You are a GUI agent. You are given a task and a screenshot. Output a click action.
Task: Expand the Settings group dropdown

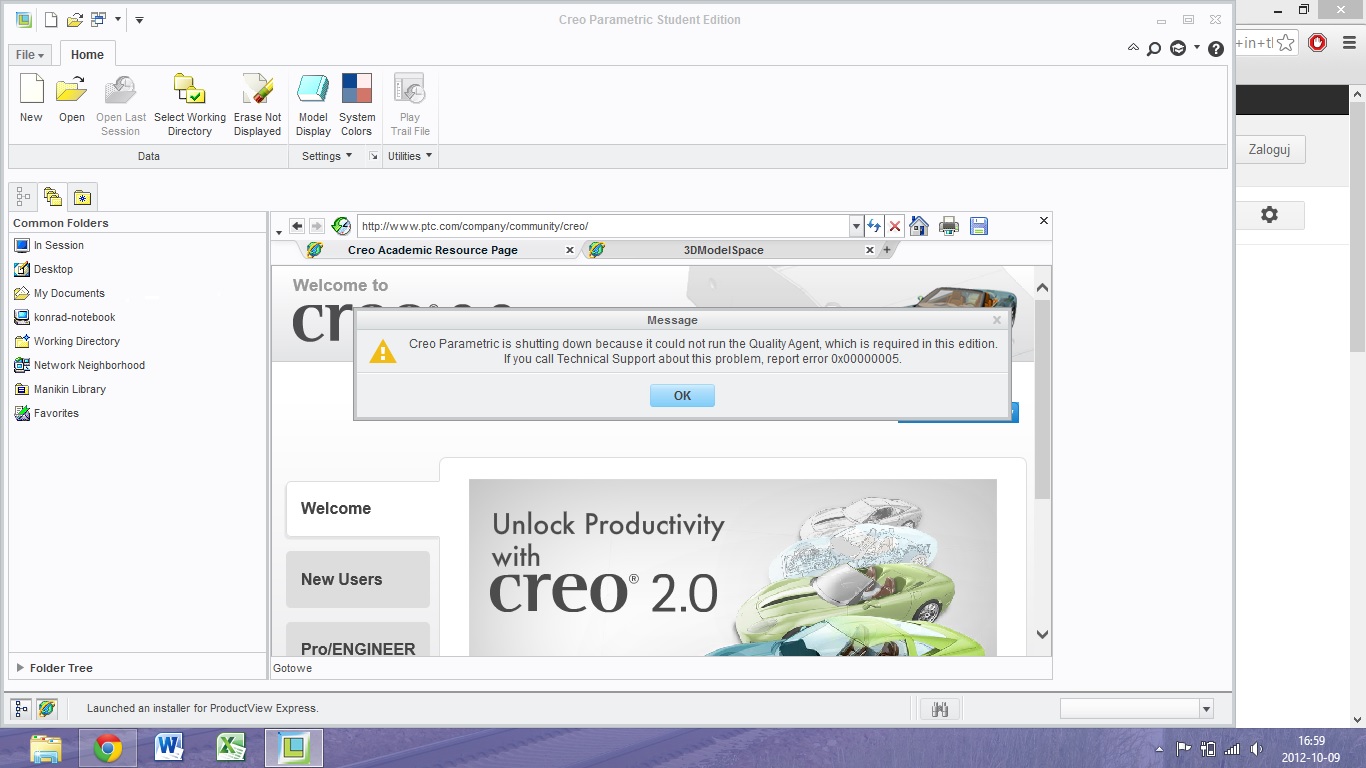[x=327, y=156]
